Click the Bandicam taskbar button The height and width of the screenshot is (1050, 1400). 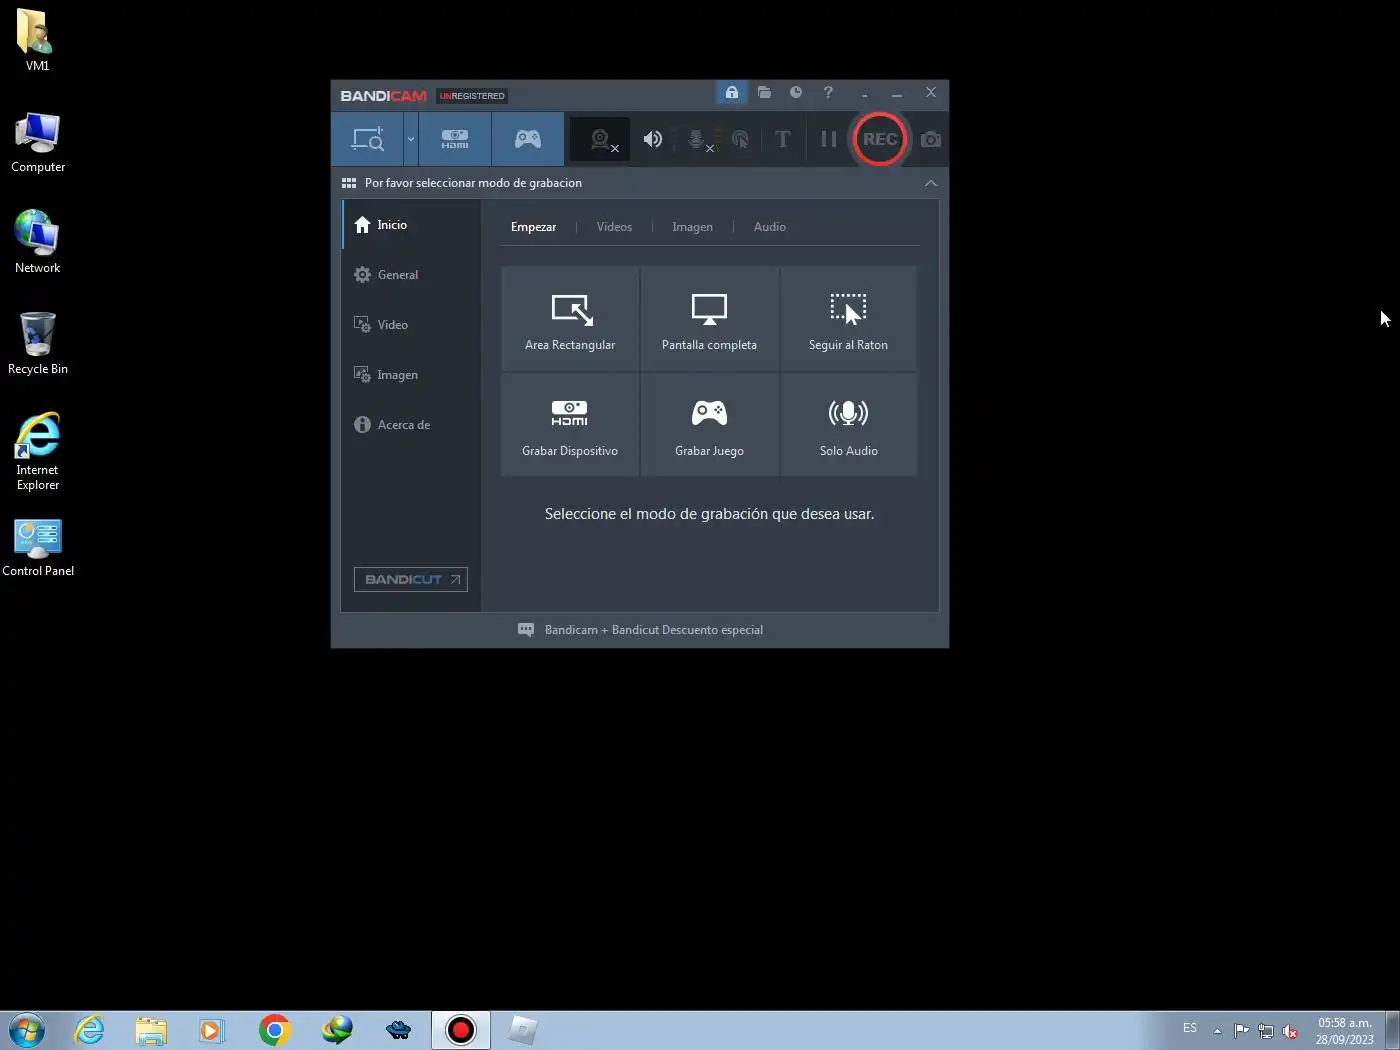coord(461,1030)
